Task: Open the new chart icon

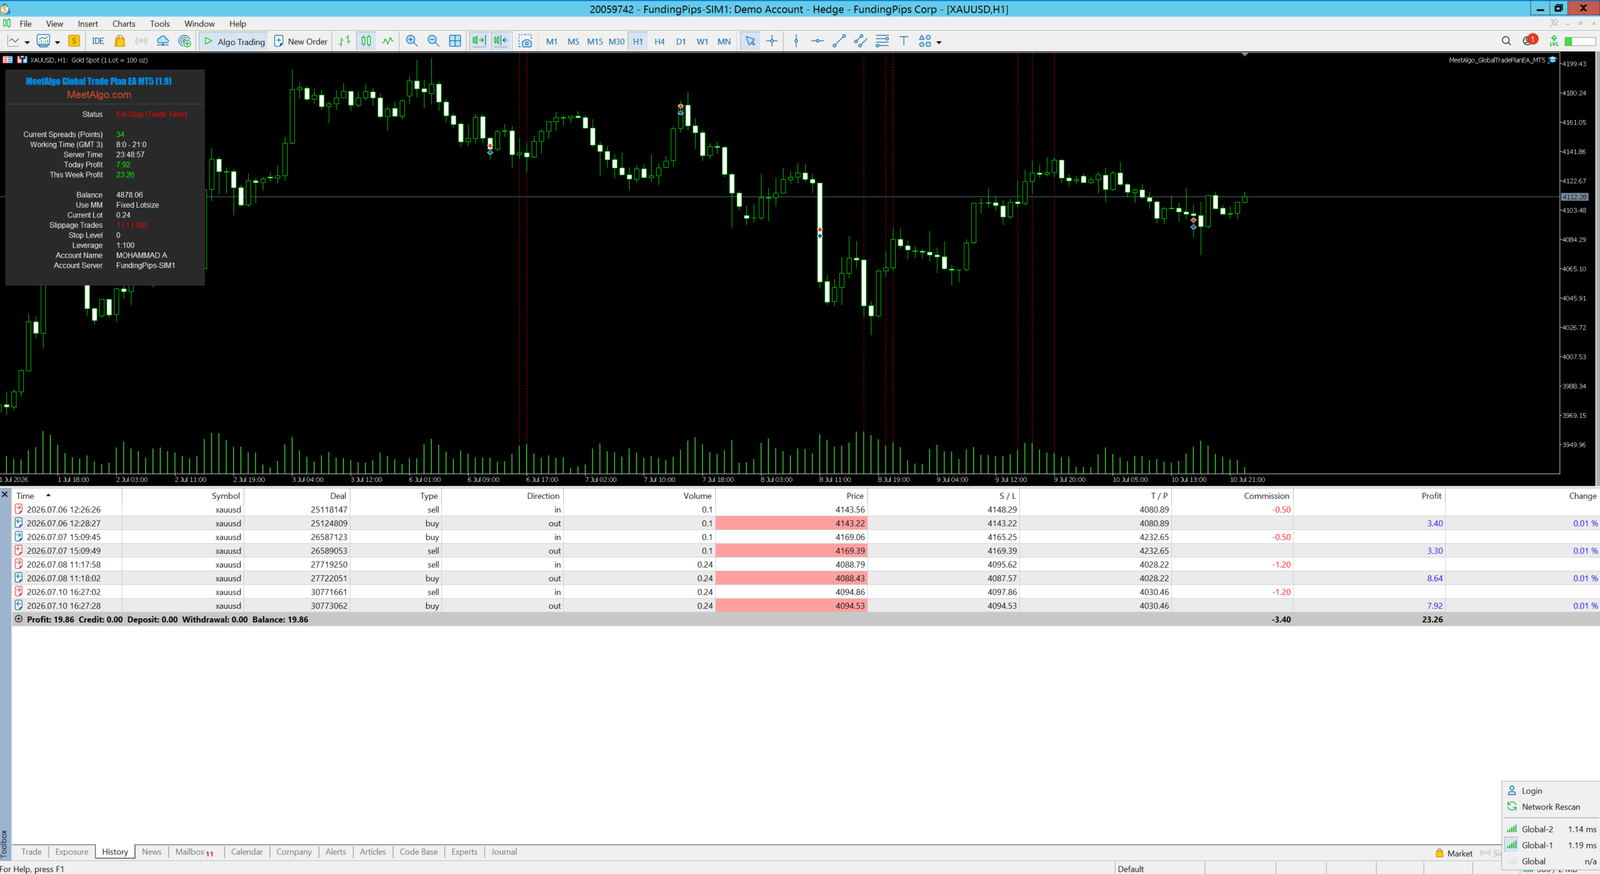Action: (14, 41)
